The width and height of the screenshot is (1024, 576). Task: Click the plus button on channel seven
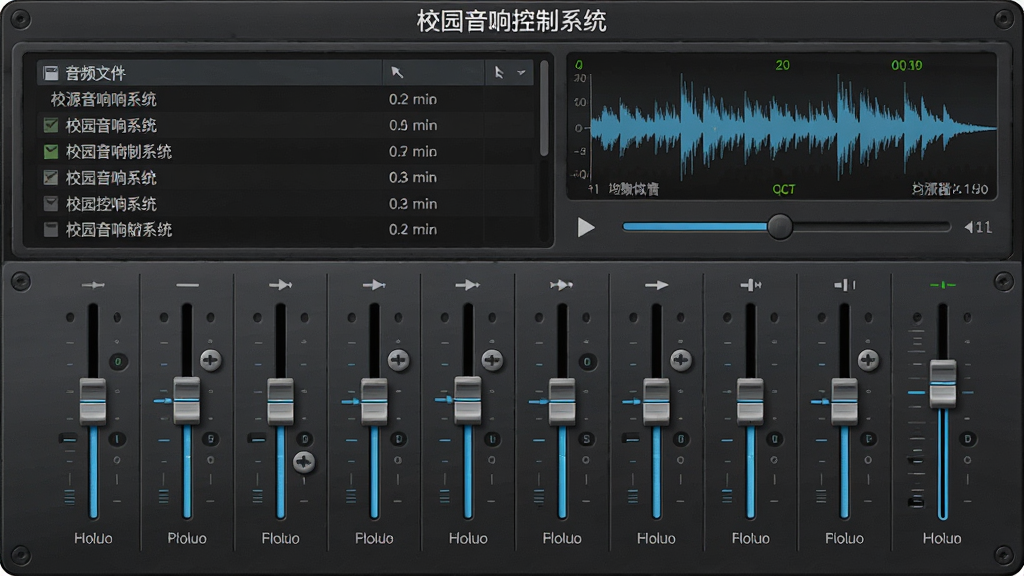[x=680, y=360]
